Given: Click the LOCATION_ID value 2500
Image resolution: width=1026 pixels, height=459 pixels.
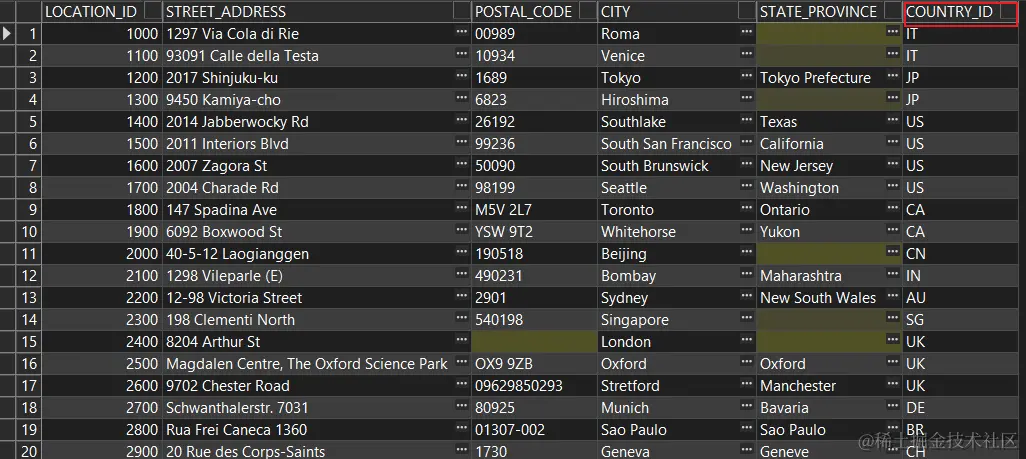Looking at the screenshot, I should point(143,363).
